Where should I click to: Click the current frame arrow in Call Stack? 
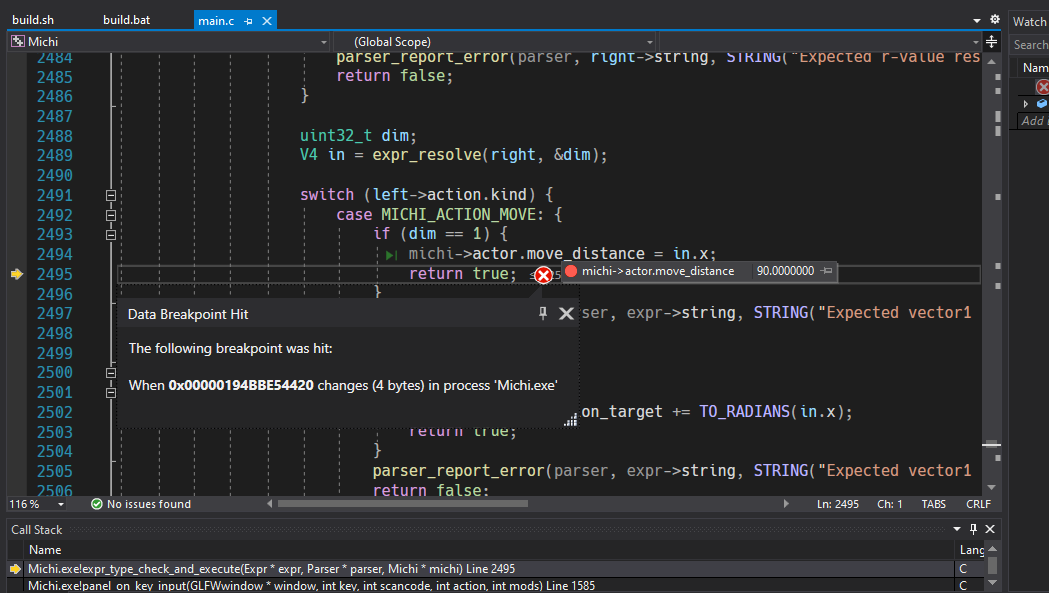[x=15, y=569]
